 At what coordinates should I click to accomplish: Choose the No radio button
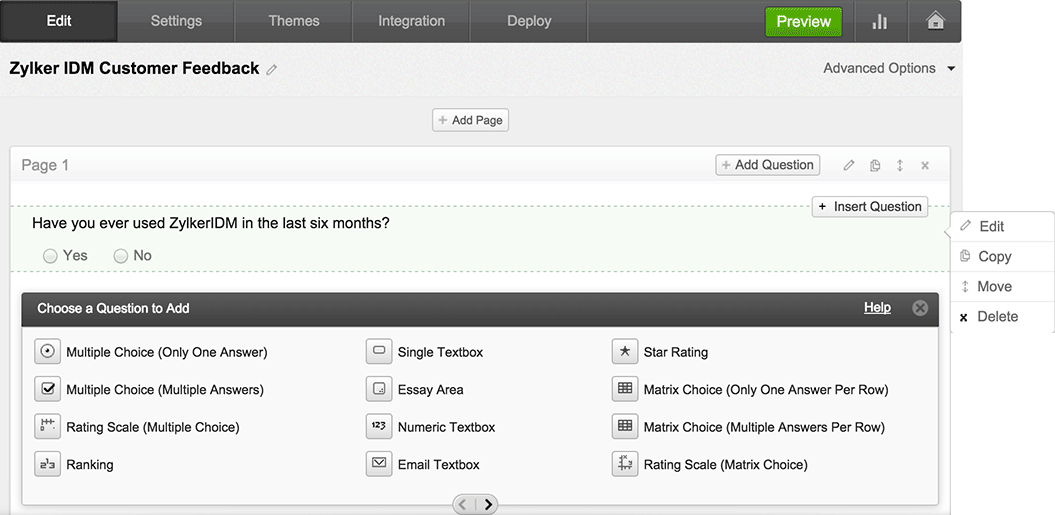coord(120,256)
